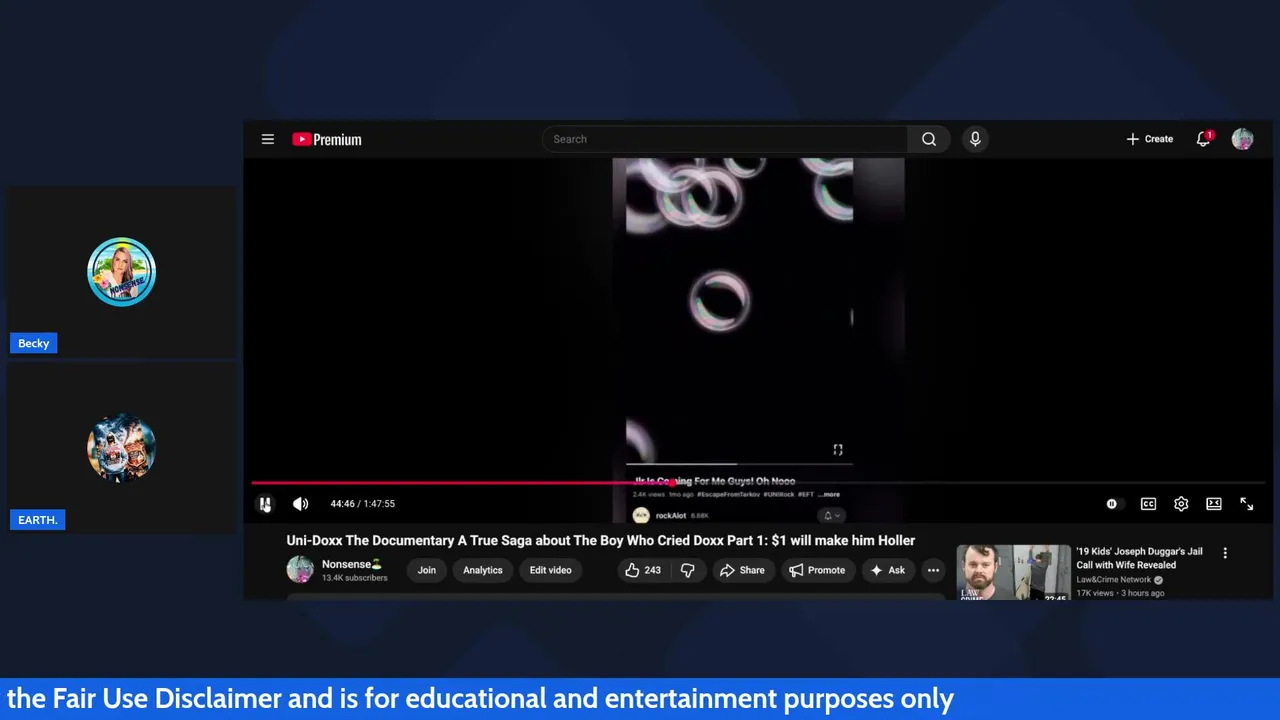Open the Ask AI button
This screenshot has width=1280, height=720.
(887, 570)
